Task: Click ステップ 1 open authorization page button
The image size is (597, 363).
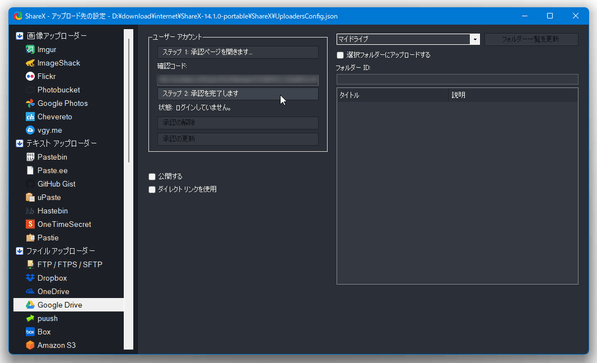Action: tap(238, 52)
